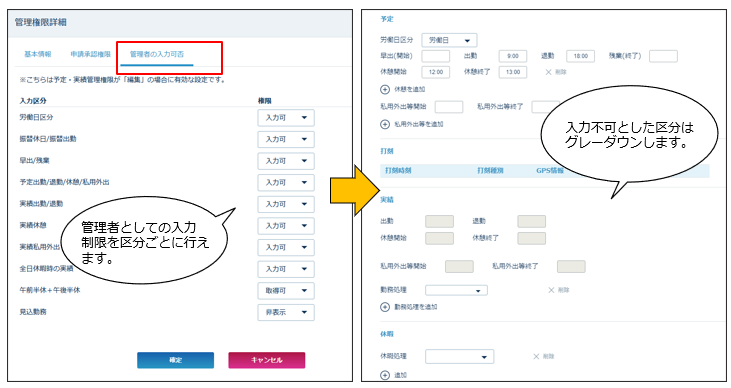Image resolution: width=731 pixels, height=388 pixels.
Task: Click the 見込勤務 row label
Action: (33, 312)
